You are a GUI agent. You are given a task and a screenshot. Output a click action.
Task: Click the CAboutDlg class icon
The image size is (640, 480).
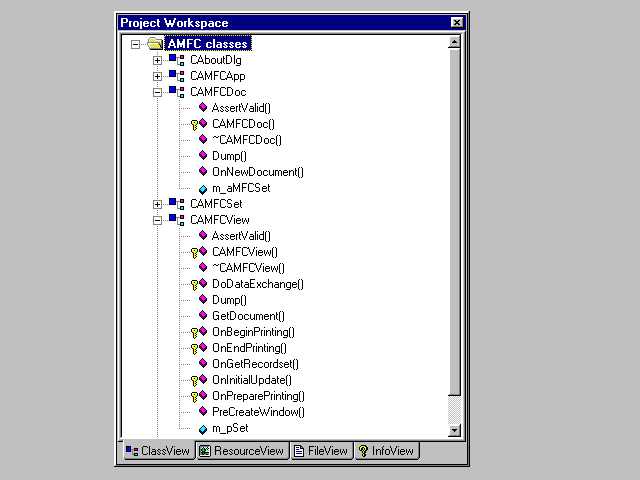(177, 60)
